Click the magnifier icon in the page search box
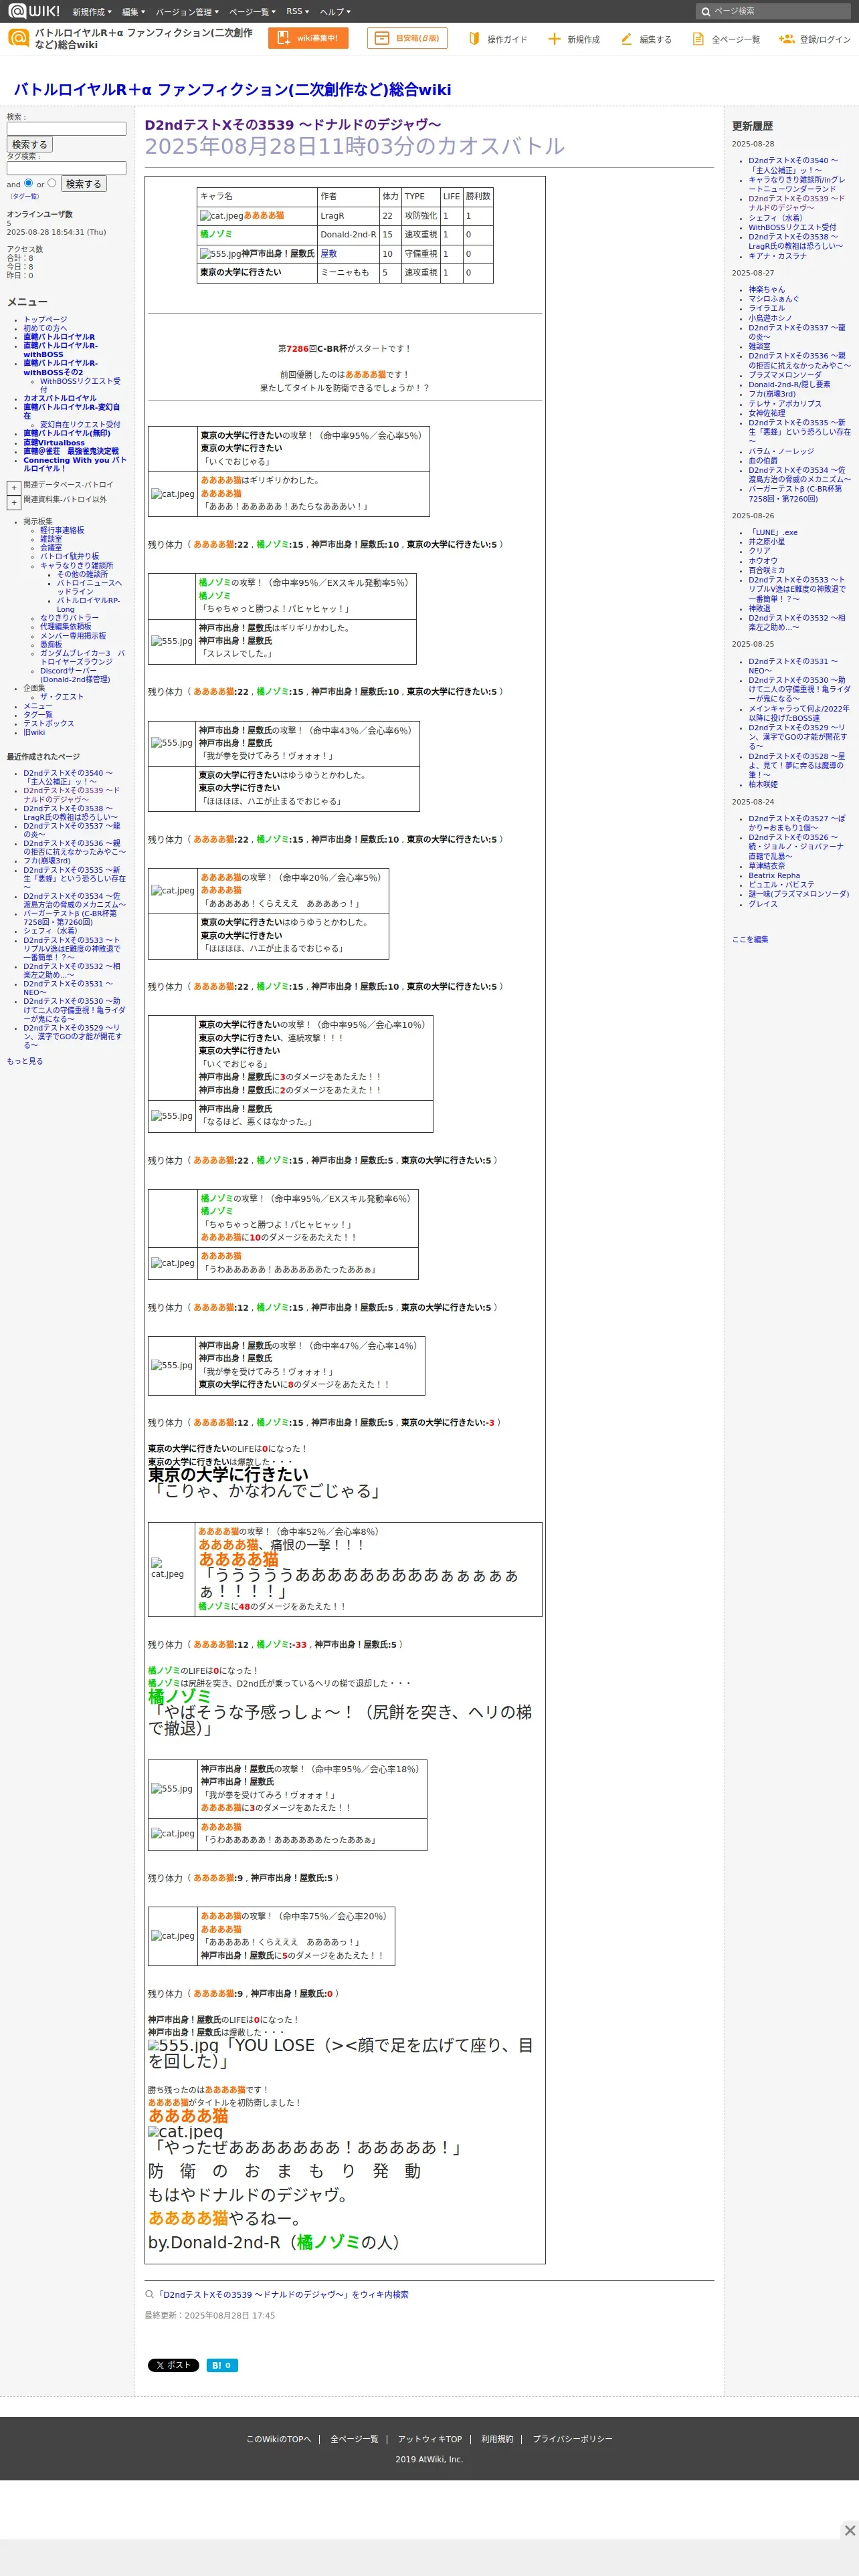The image size is (859, 2576). [705, 12]
